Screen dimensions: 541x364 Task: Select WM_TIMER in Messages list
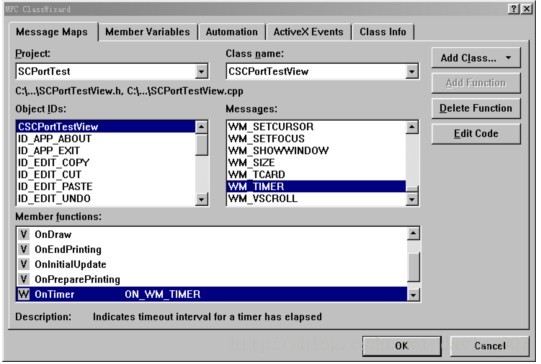click(x=316, y=187)
